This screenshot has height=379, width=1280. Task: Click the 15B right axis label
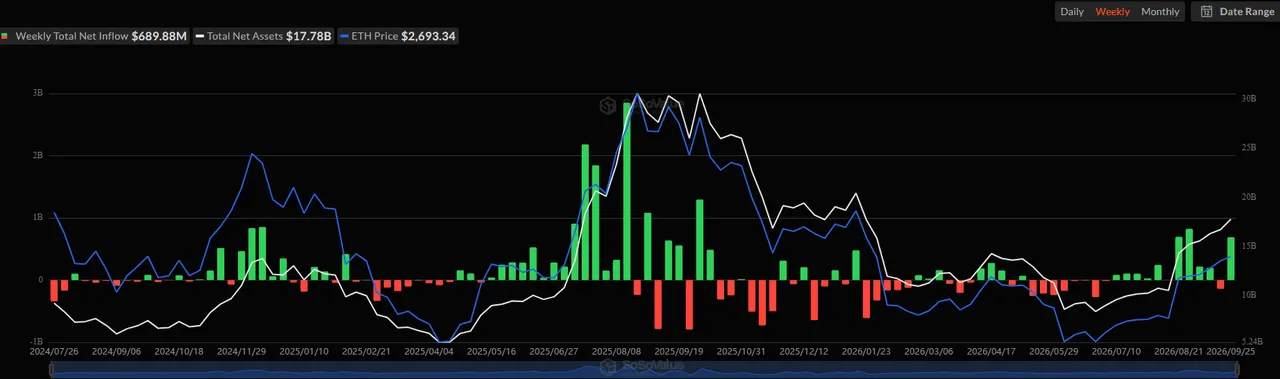click(1248, 246)
